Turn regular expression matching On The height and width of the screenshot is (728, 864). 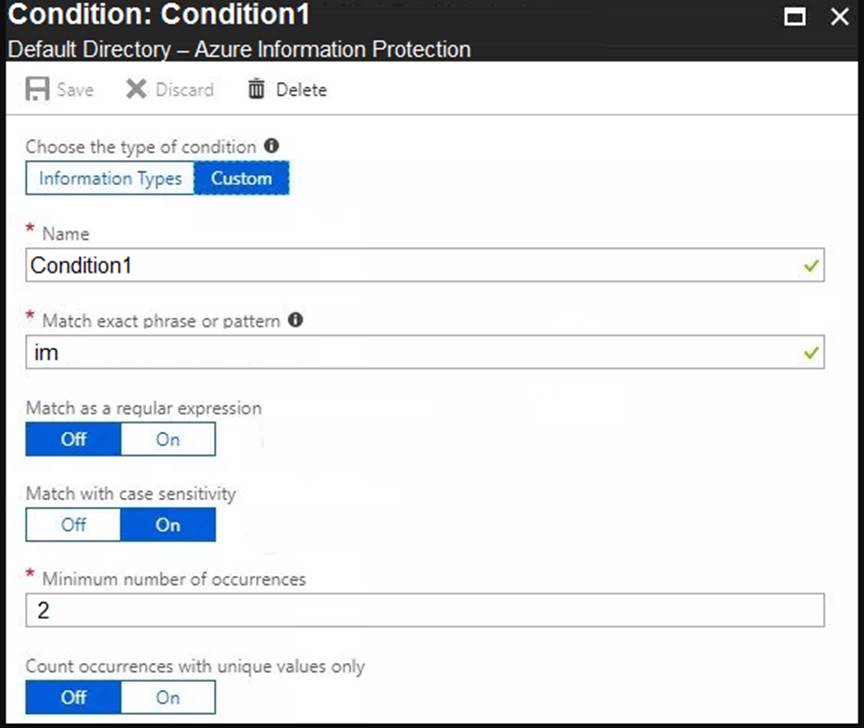[168, 439]
